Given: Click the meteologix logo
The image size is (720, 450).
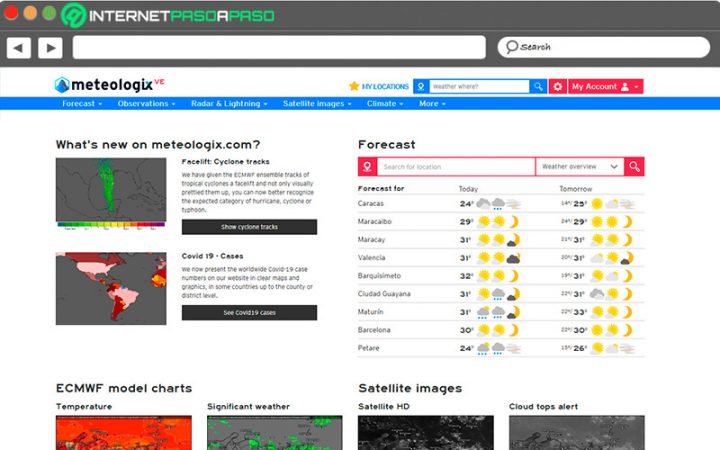Looking at the screenshot, I should pyautogui.click(x=109, y=84).
